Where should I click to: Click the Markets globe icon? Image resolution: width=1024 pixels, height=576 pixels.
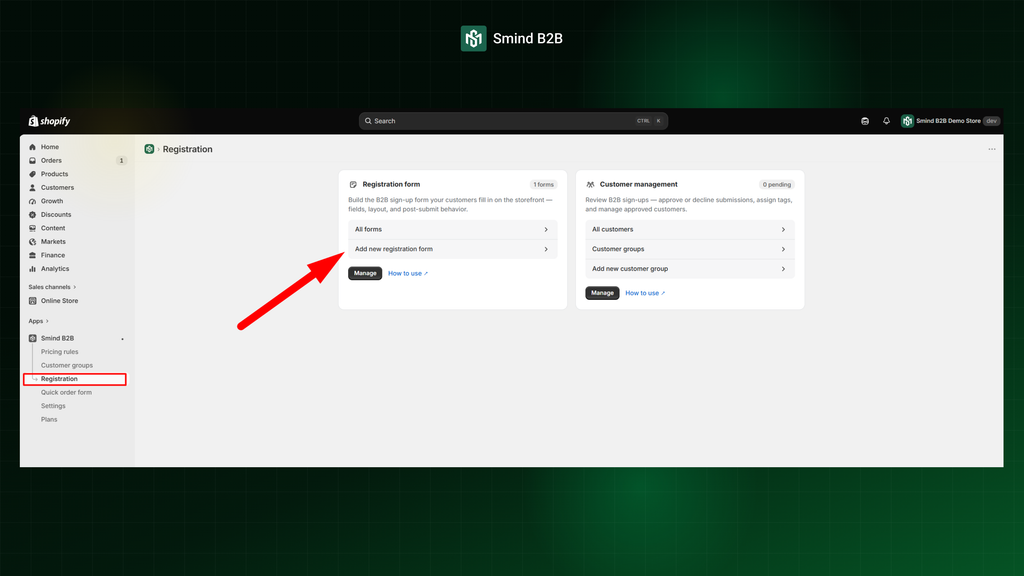pyautogui.click(x=33, y=242)
